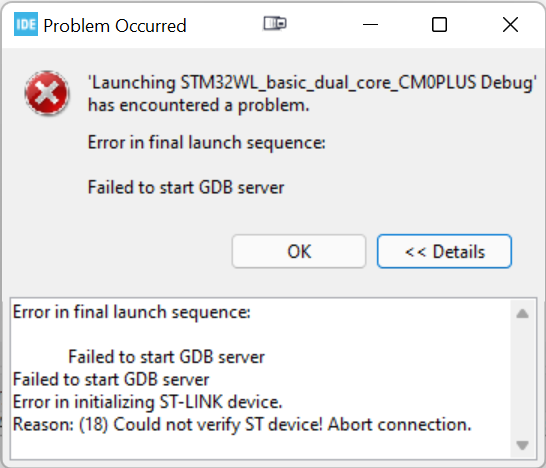Click the red error cross icon
The image size is (546, 468).
(47, 93)
